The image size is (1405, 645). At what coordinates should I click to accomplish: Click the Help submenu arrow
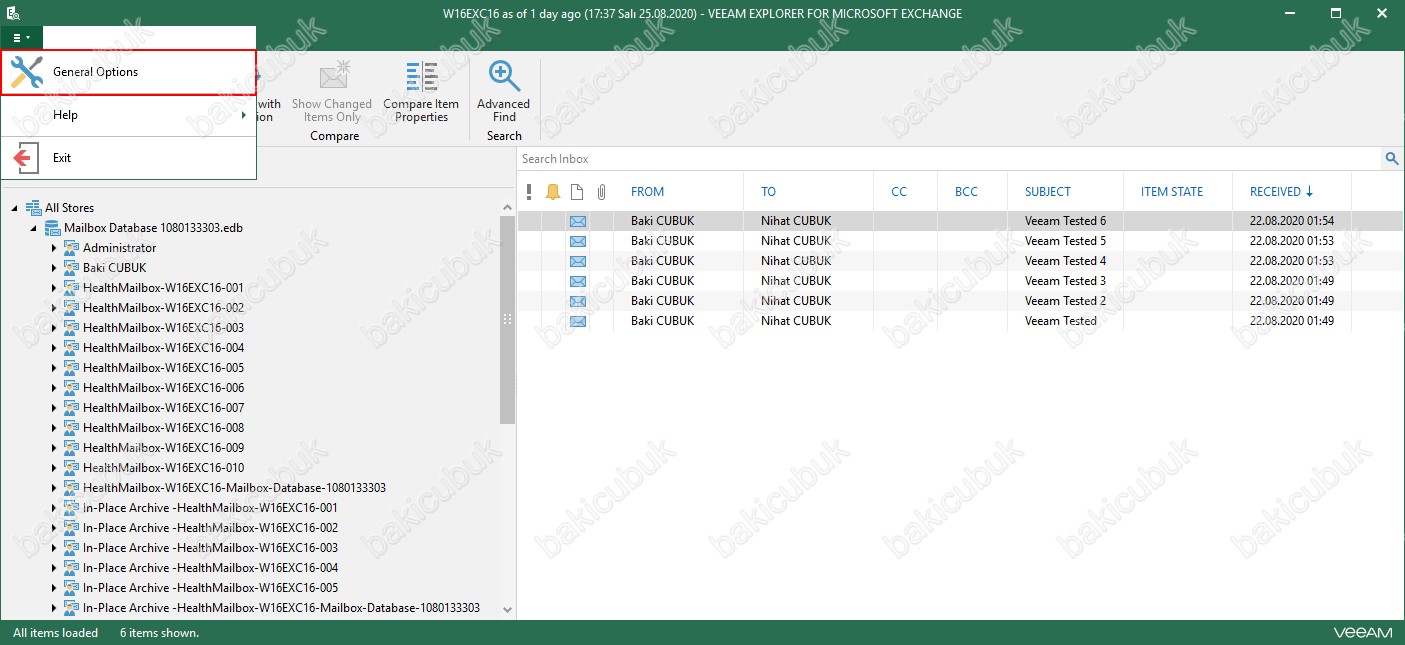point(244,115)
